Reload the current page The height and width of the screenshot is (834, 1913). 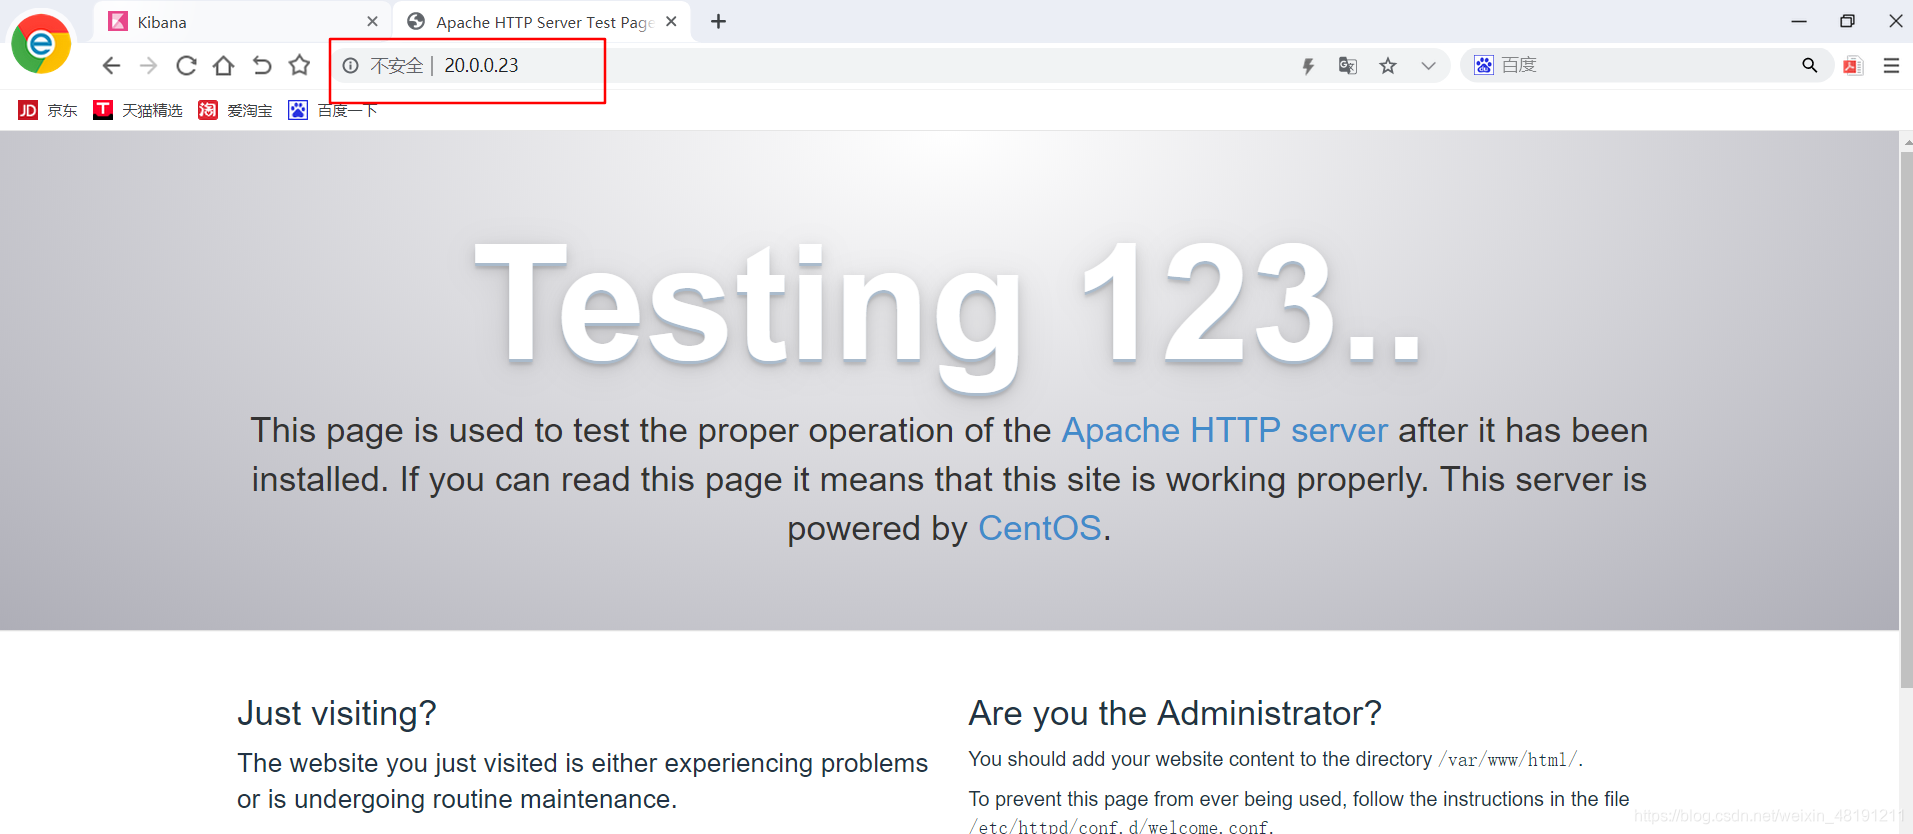(x=186, y=66)
